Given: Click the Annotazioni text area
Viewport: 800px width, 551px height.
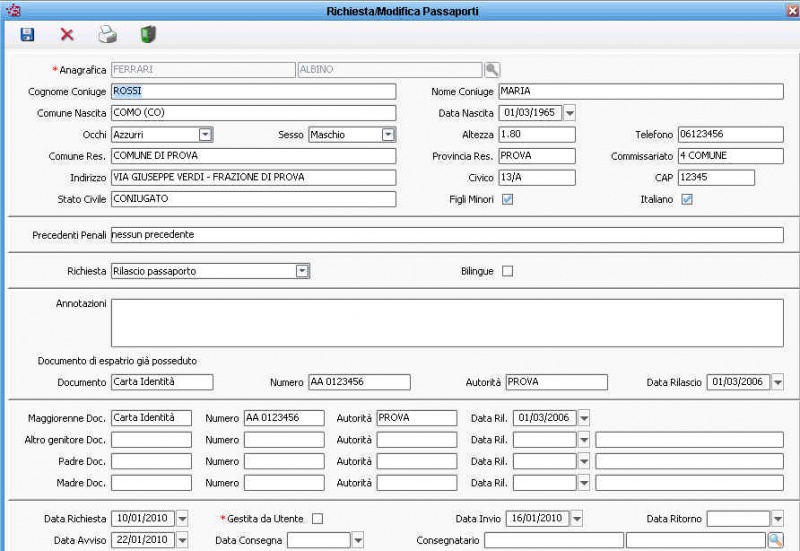Looking at the screenshot, I should pyautogui.click(x=446, y=322).
